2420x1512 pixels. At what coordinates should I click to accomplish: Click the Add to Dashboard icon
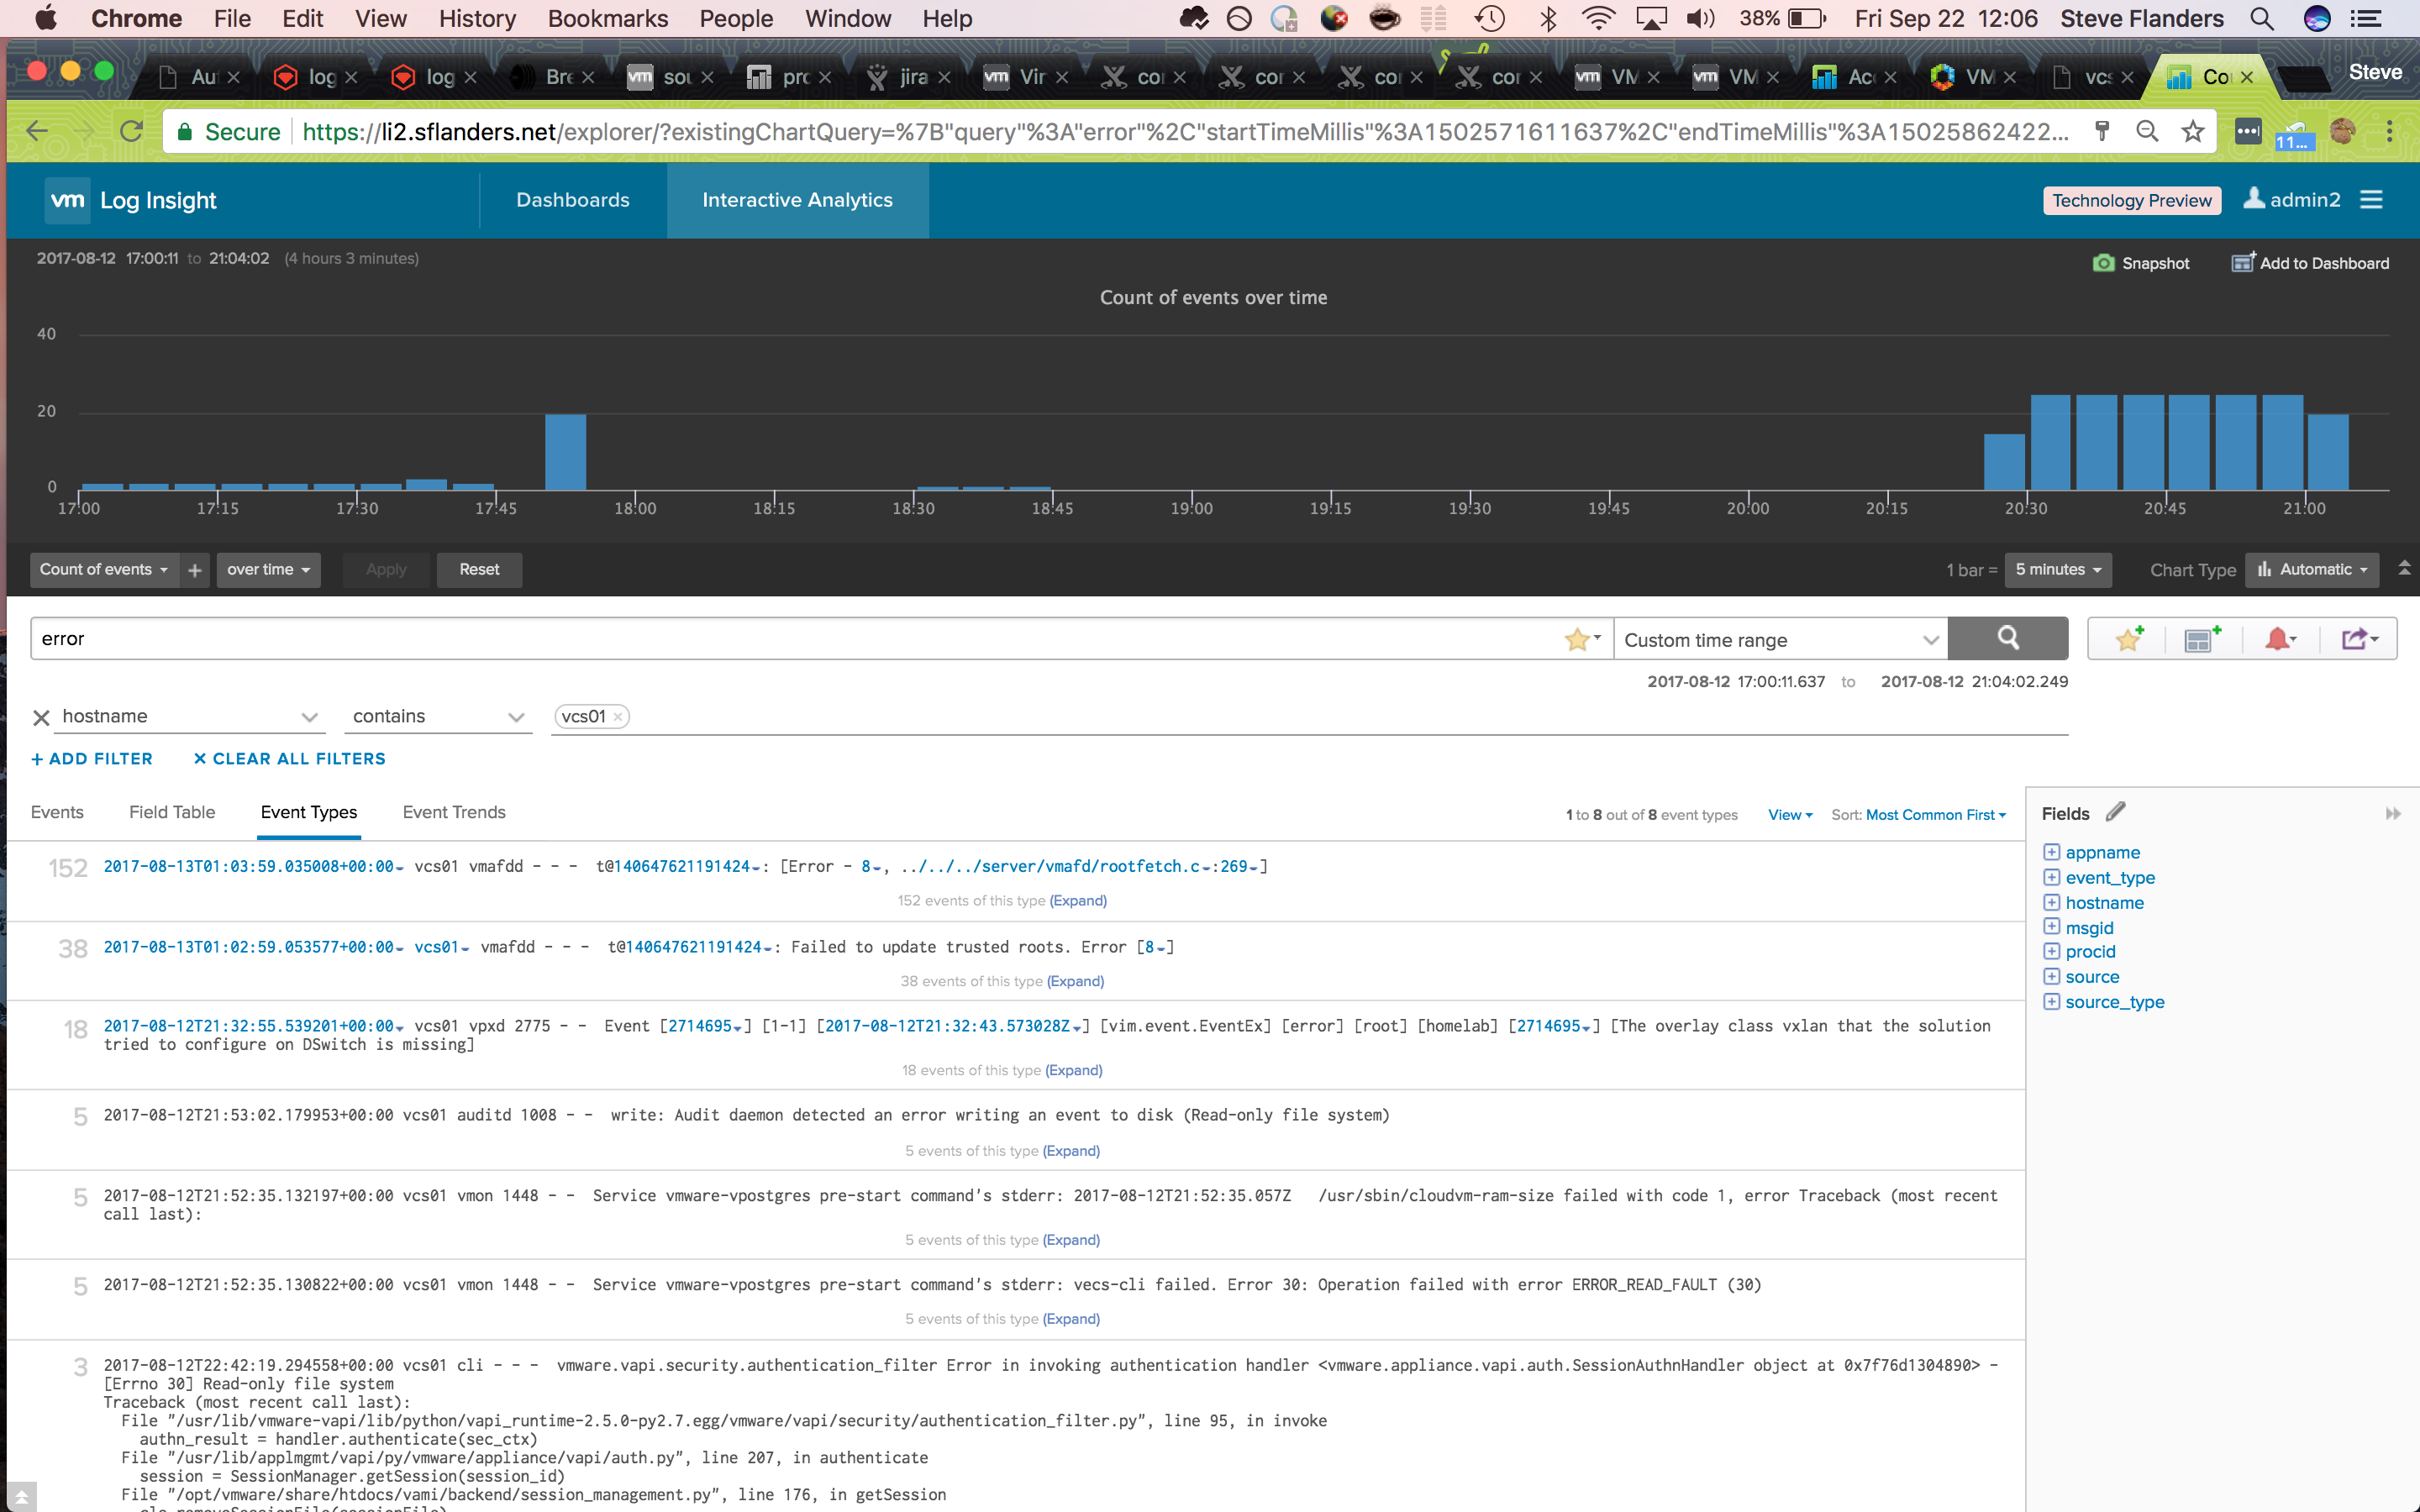coord(2243,263)
